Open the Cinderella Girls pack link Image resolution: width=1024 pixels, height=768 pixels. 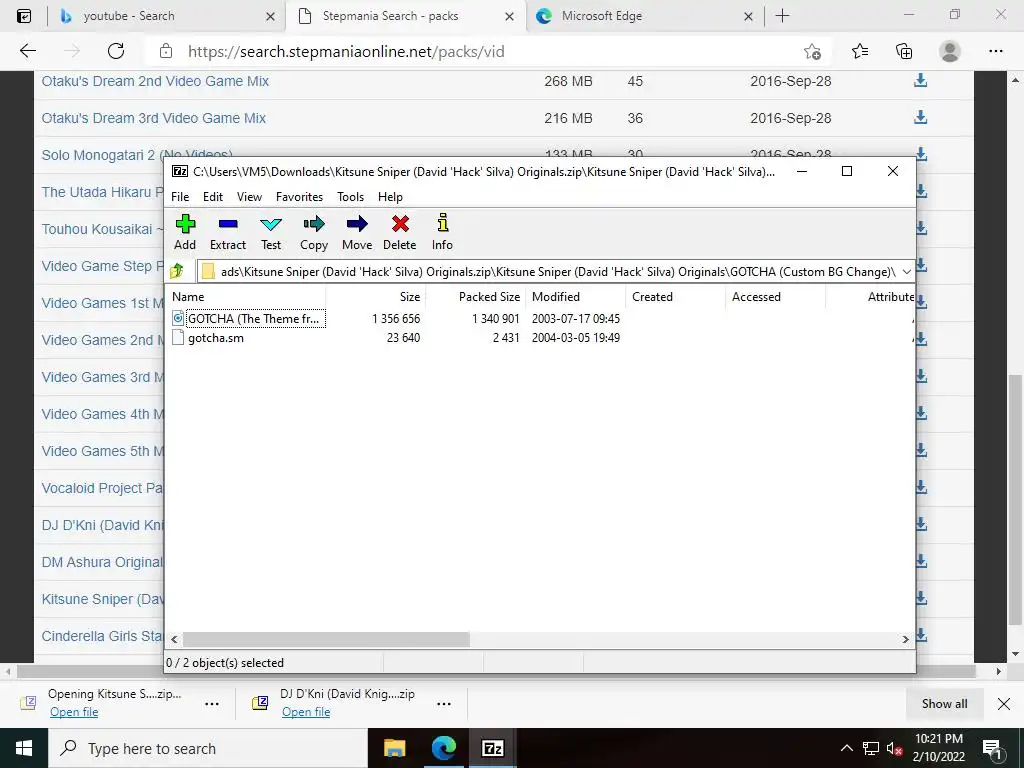102,636
